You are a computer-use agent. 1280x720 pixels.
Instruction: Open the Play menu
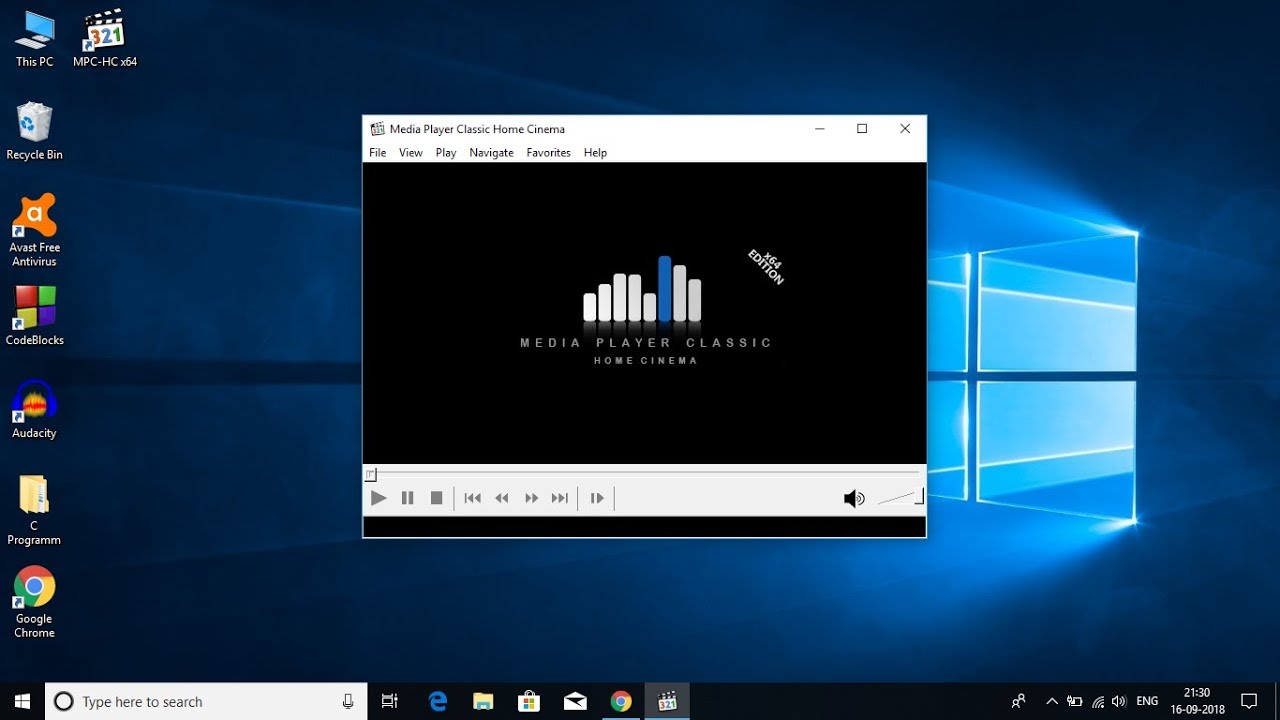[446, 153]
